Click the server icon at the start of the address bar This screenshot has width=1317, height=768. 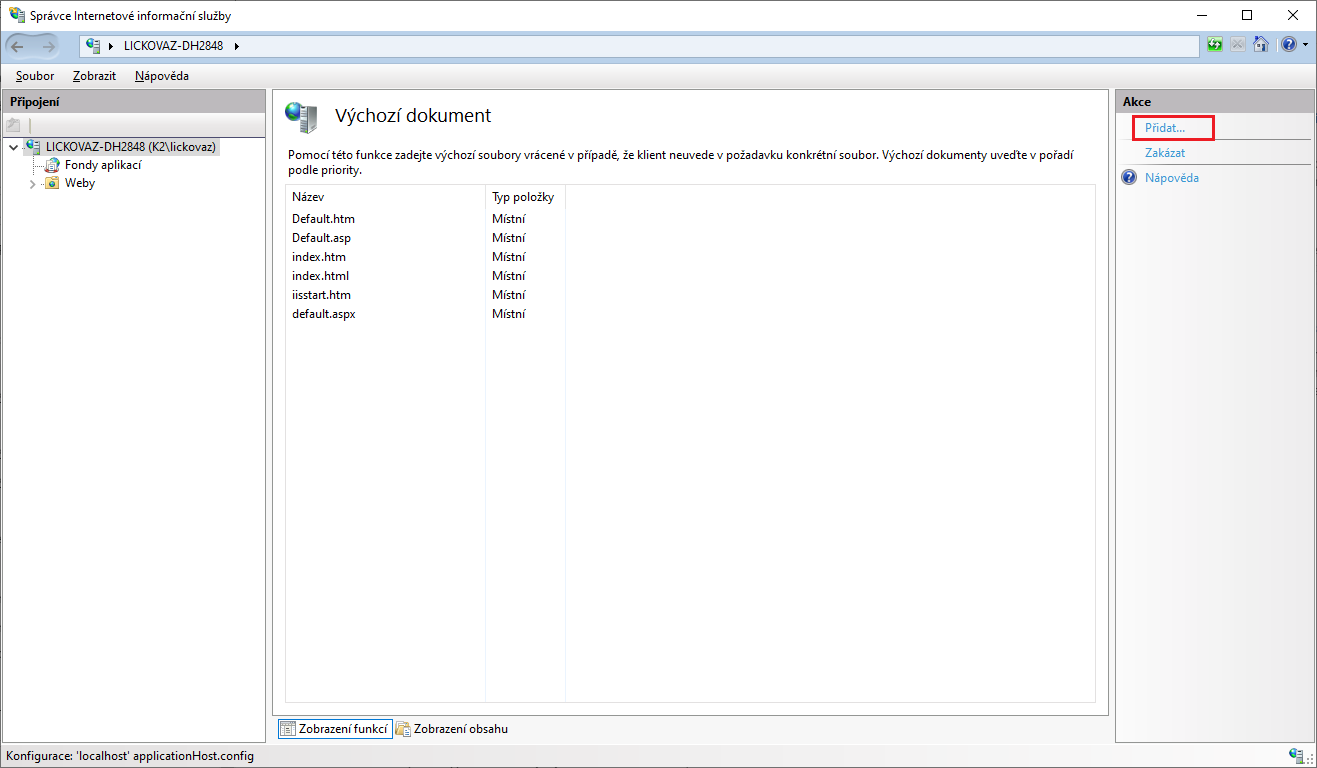click(x=94, y=46)
